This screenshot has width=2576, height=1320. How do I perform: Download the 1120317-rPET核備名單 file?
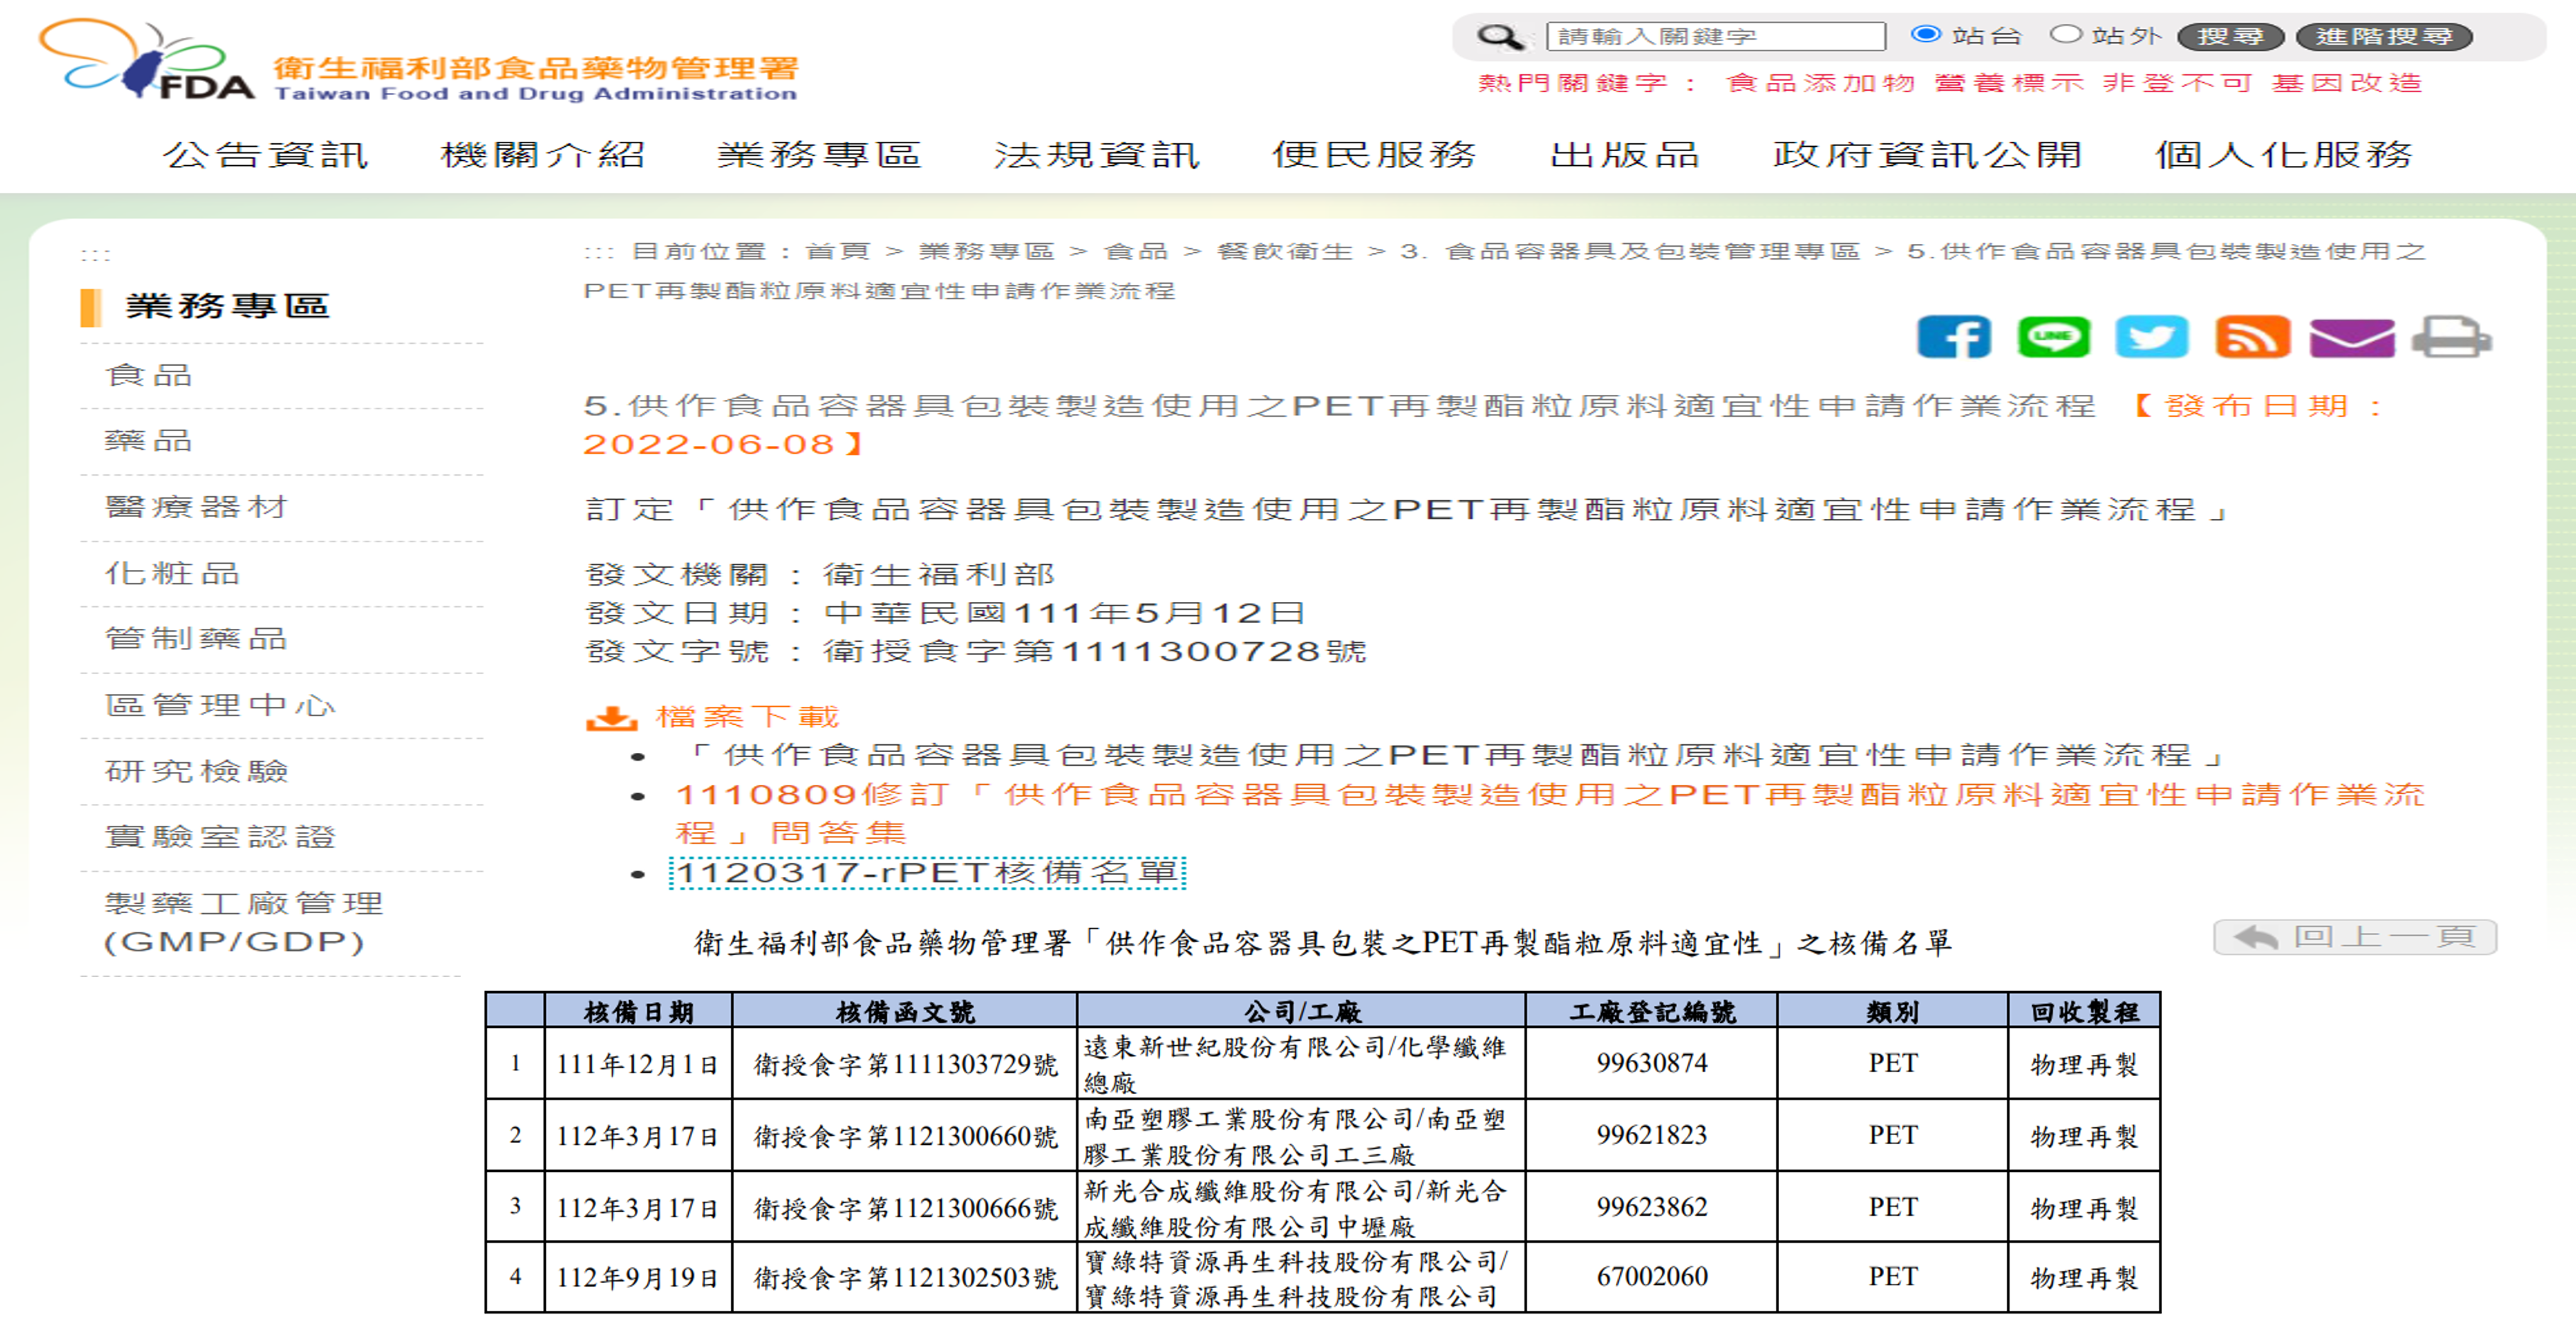pos(927,873)
